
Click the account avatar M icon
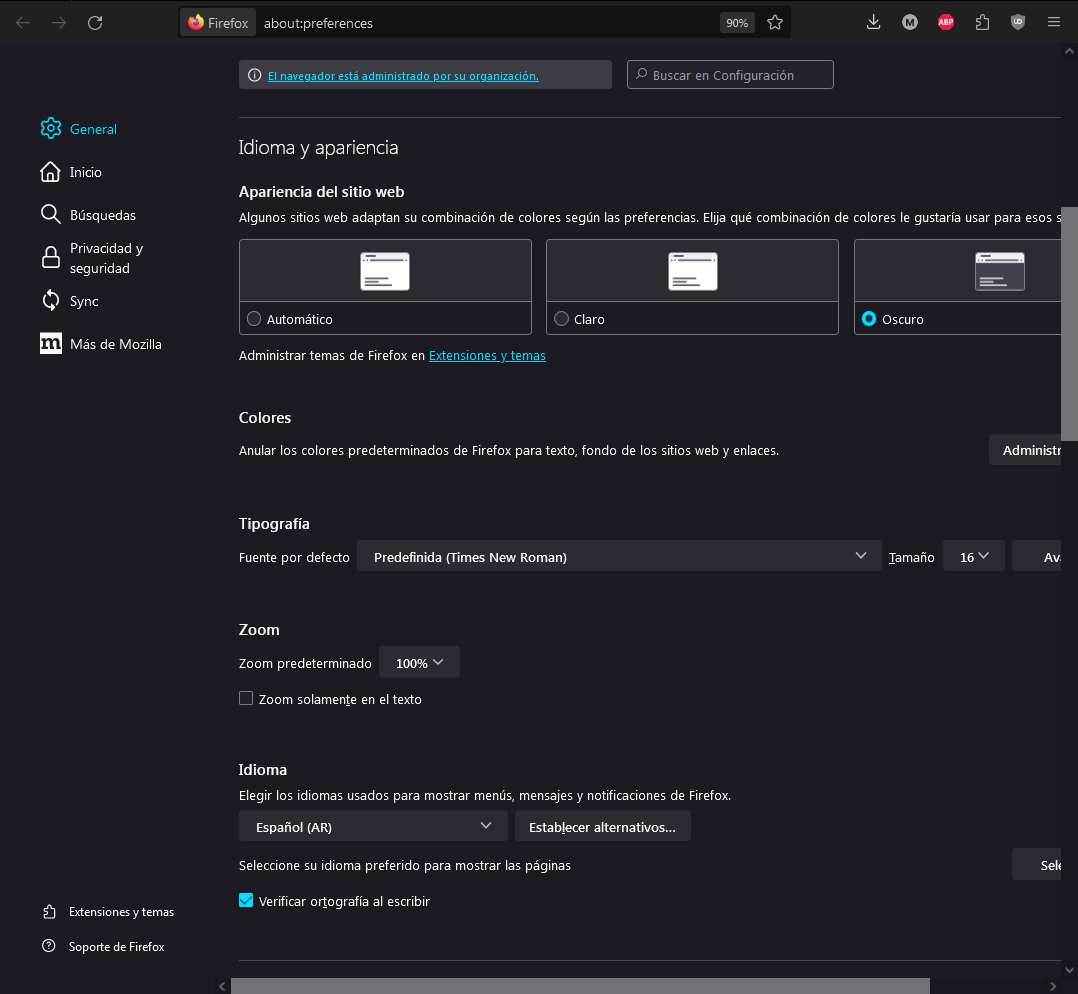[x=910, y=23]
